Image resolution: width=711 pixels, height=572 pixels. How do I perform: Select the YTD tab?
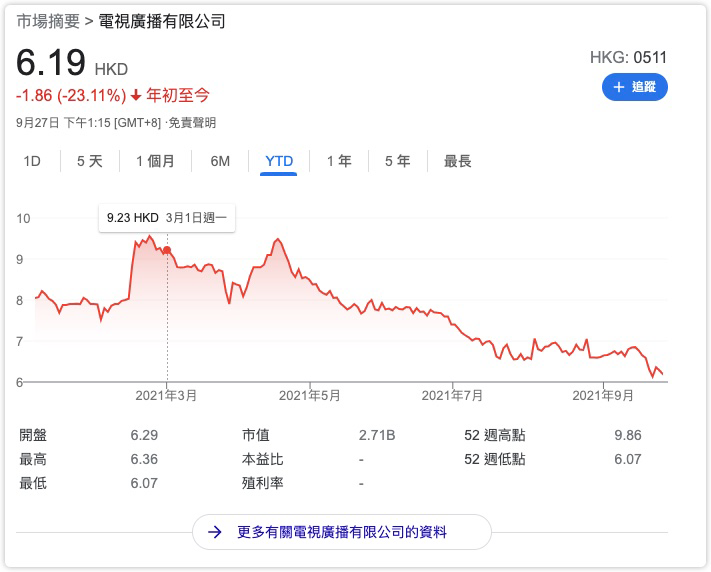[x=279, y=161]
